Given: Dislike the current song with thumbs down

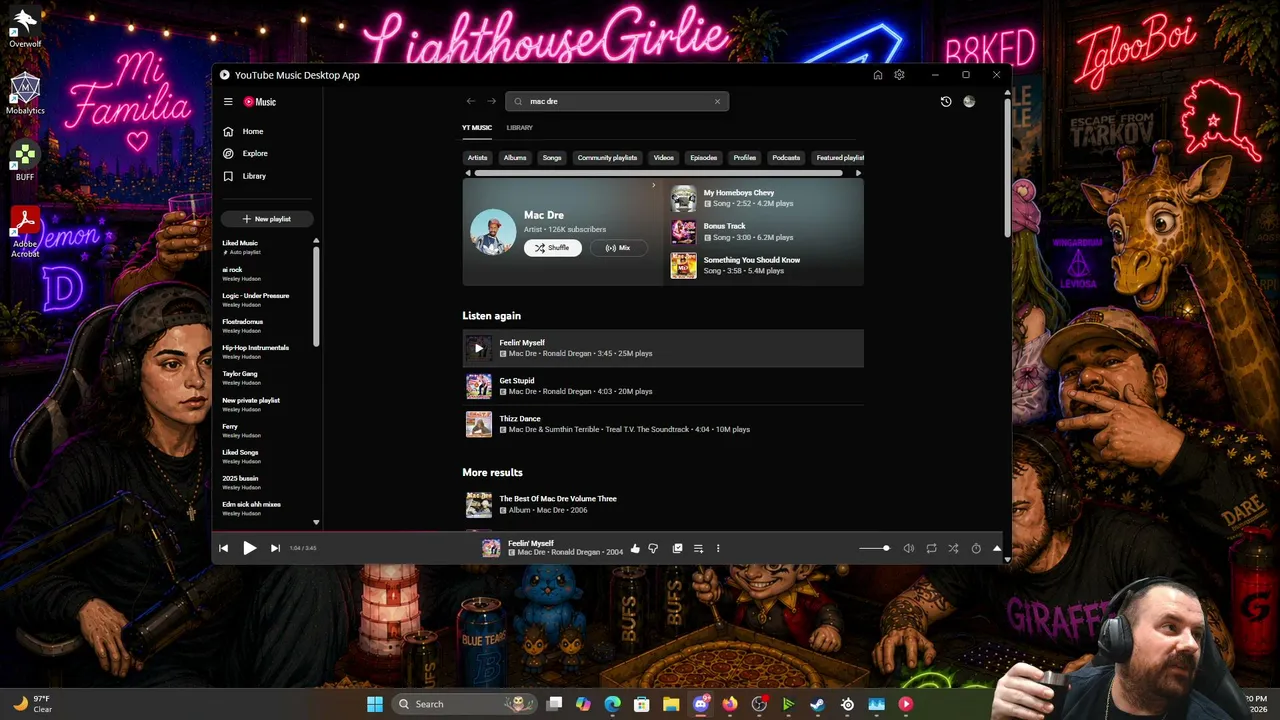Looking at the screenshot, I should click(x=653, y=548).
